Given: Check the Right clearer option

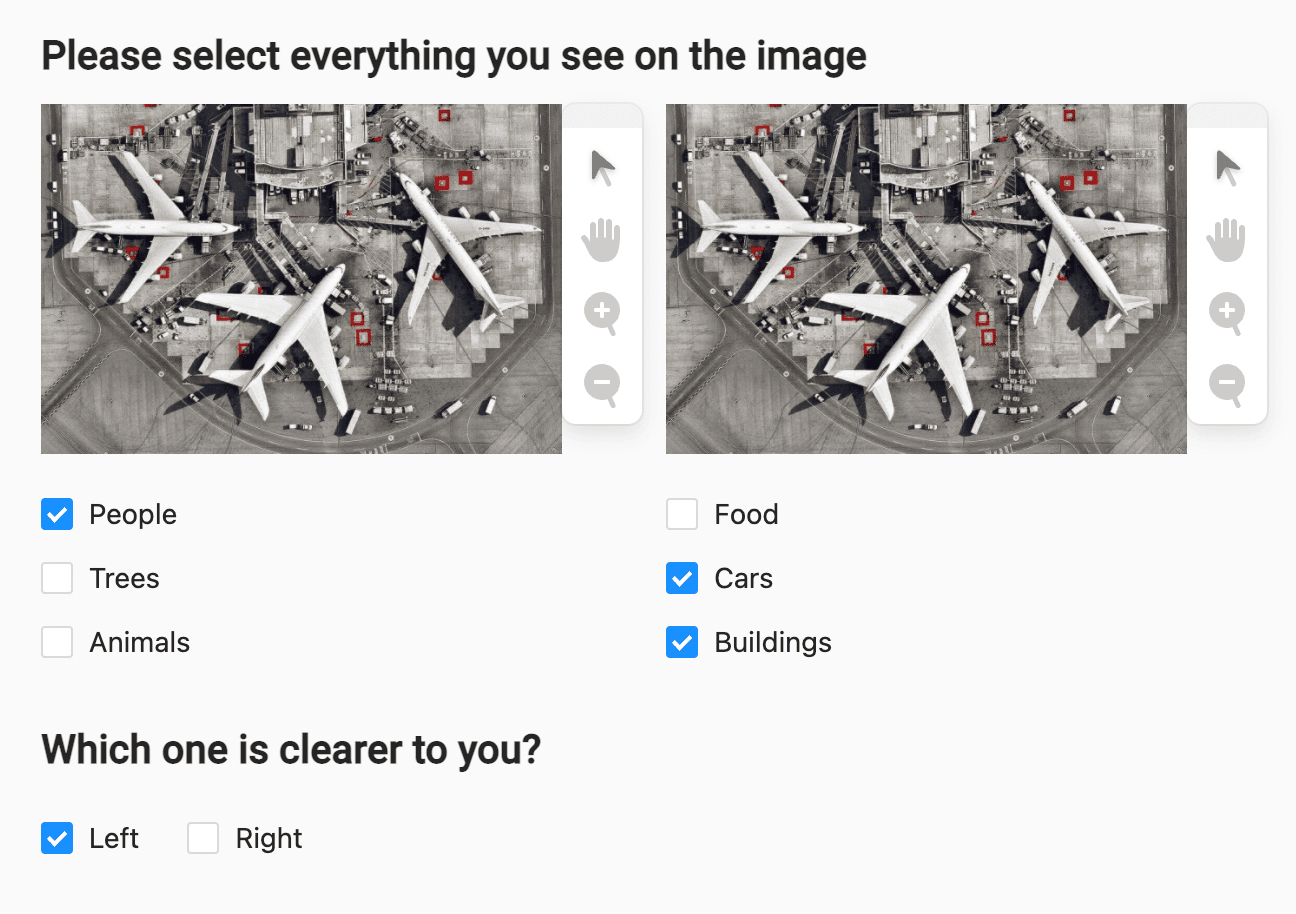Looking at the screenshot, I should pos(203,838).
